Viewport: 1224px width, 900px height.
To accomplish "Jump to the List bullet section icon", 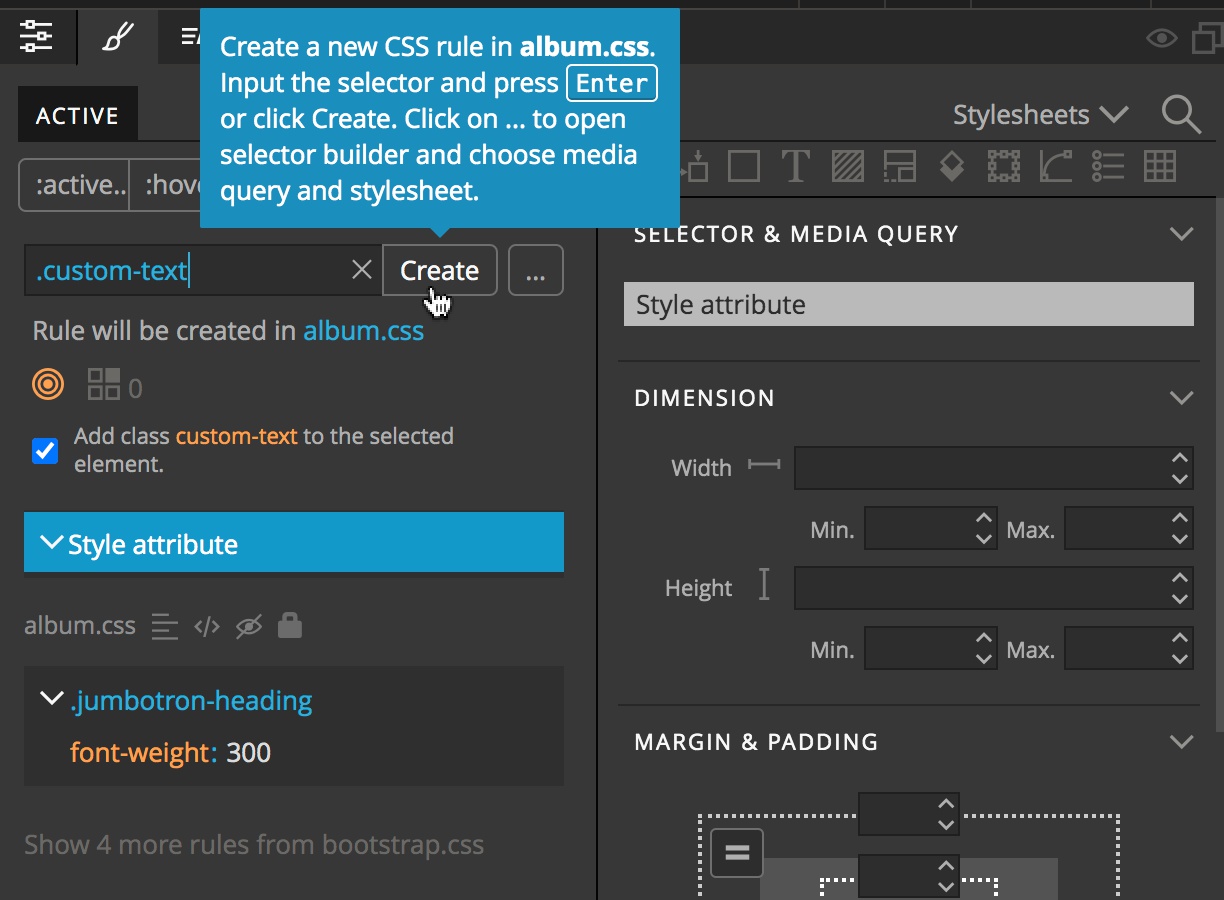I will point(1107,166).
